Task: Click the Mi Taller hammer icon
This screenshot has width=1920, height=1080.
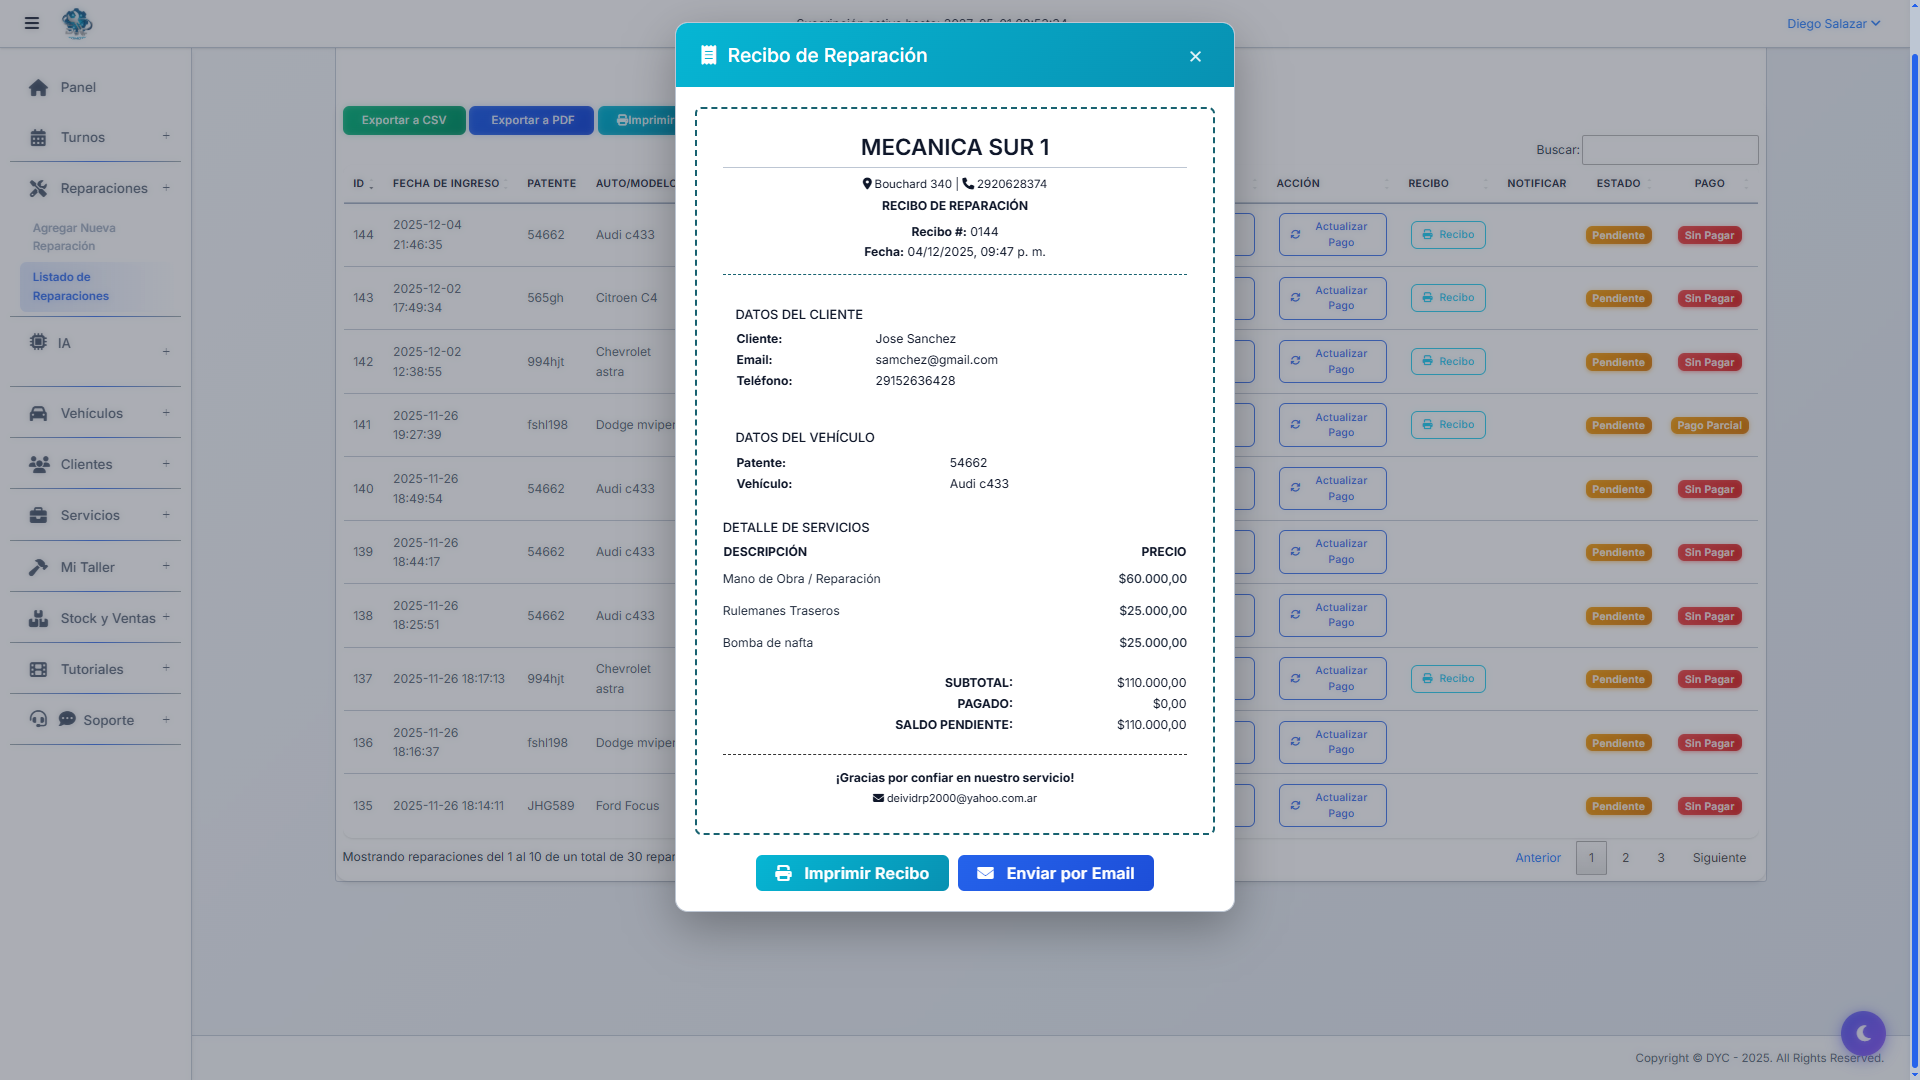Action: [x=38, y=567]
